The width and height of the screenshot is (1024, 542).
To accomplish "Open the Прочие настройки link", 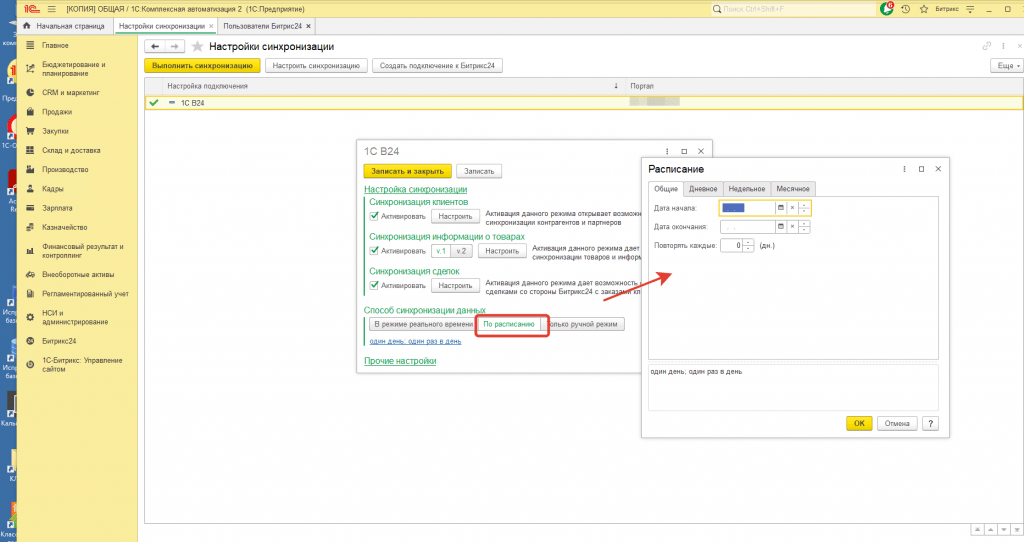I will coord(399,361).
